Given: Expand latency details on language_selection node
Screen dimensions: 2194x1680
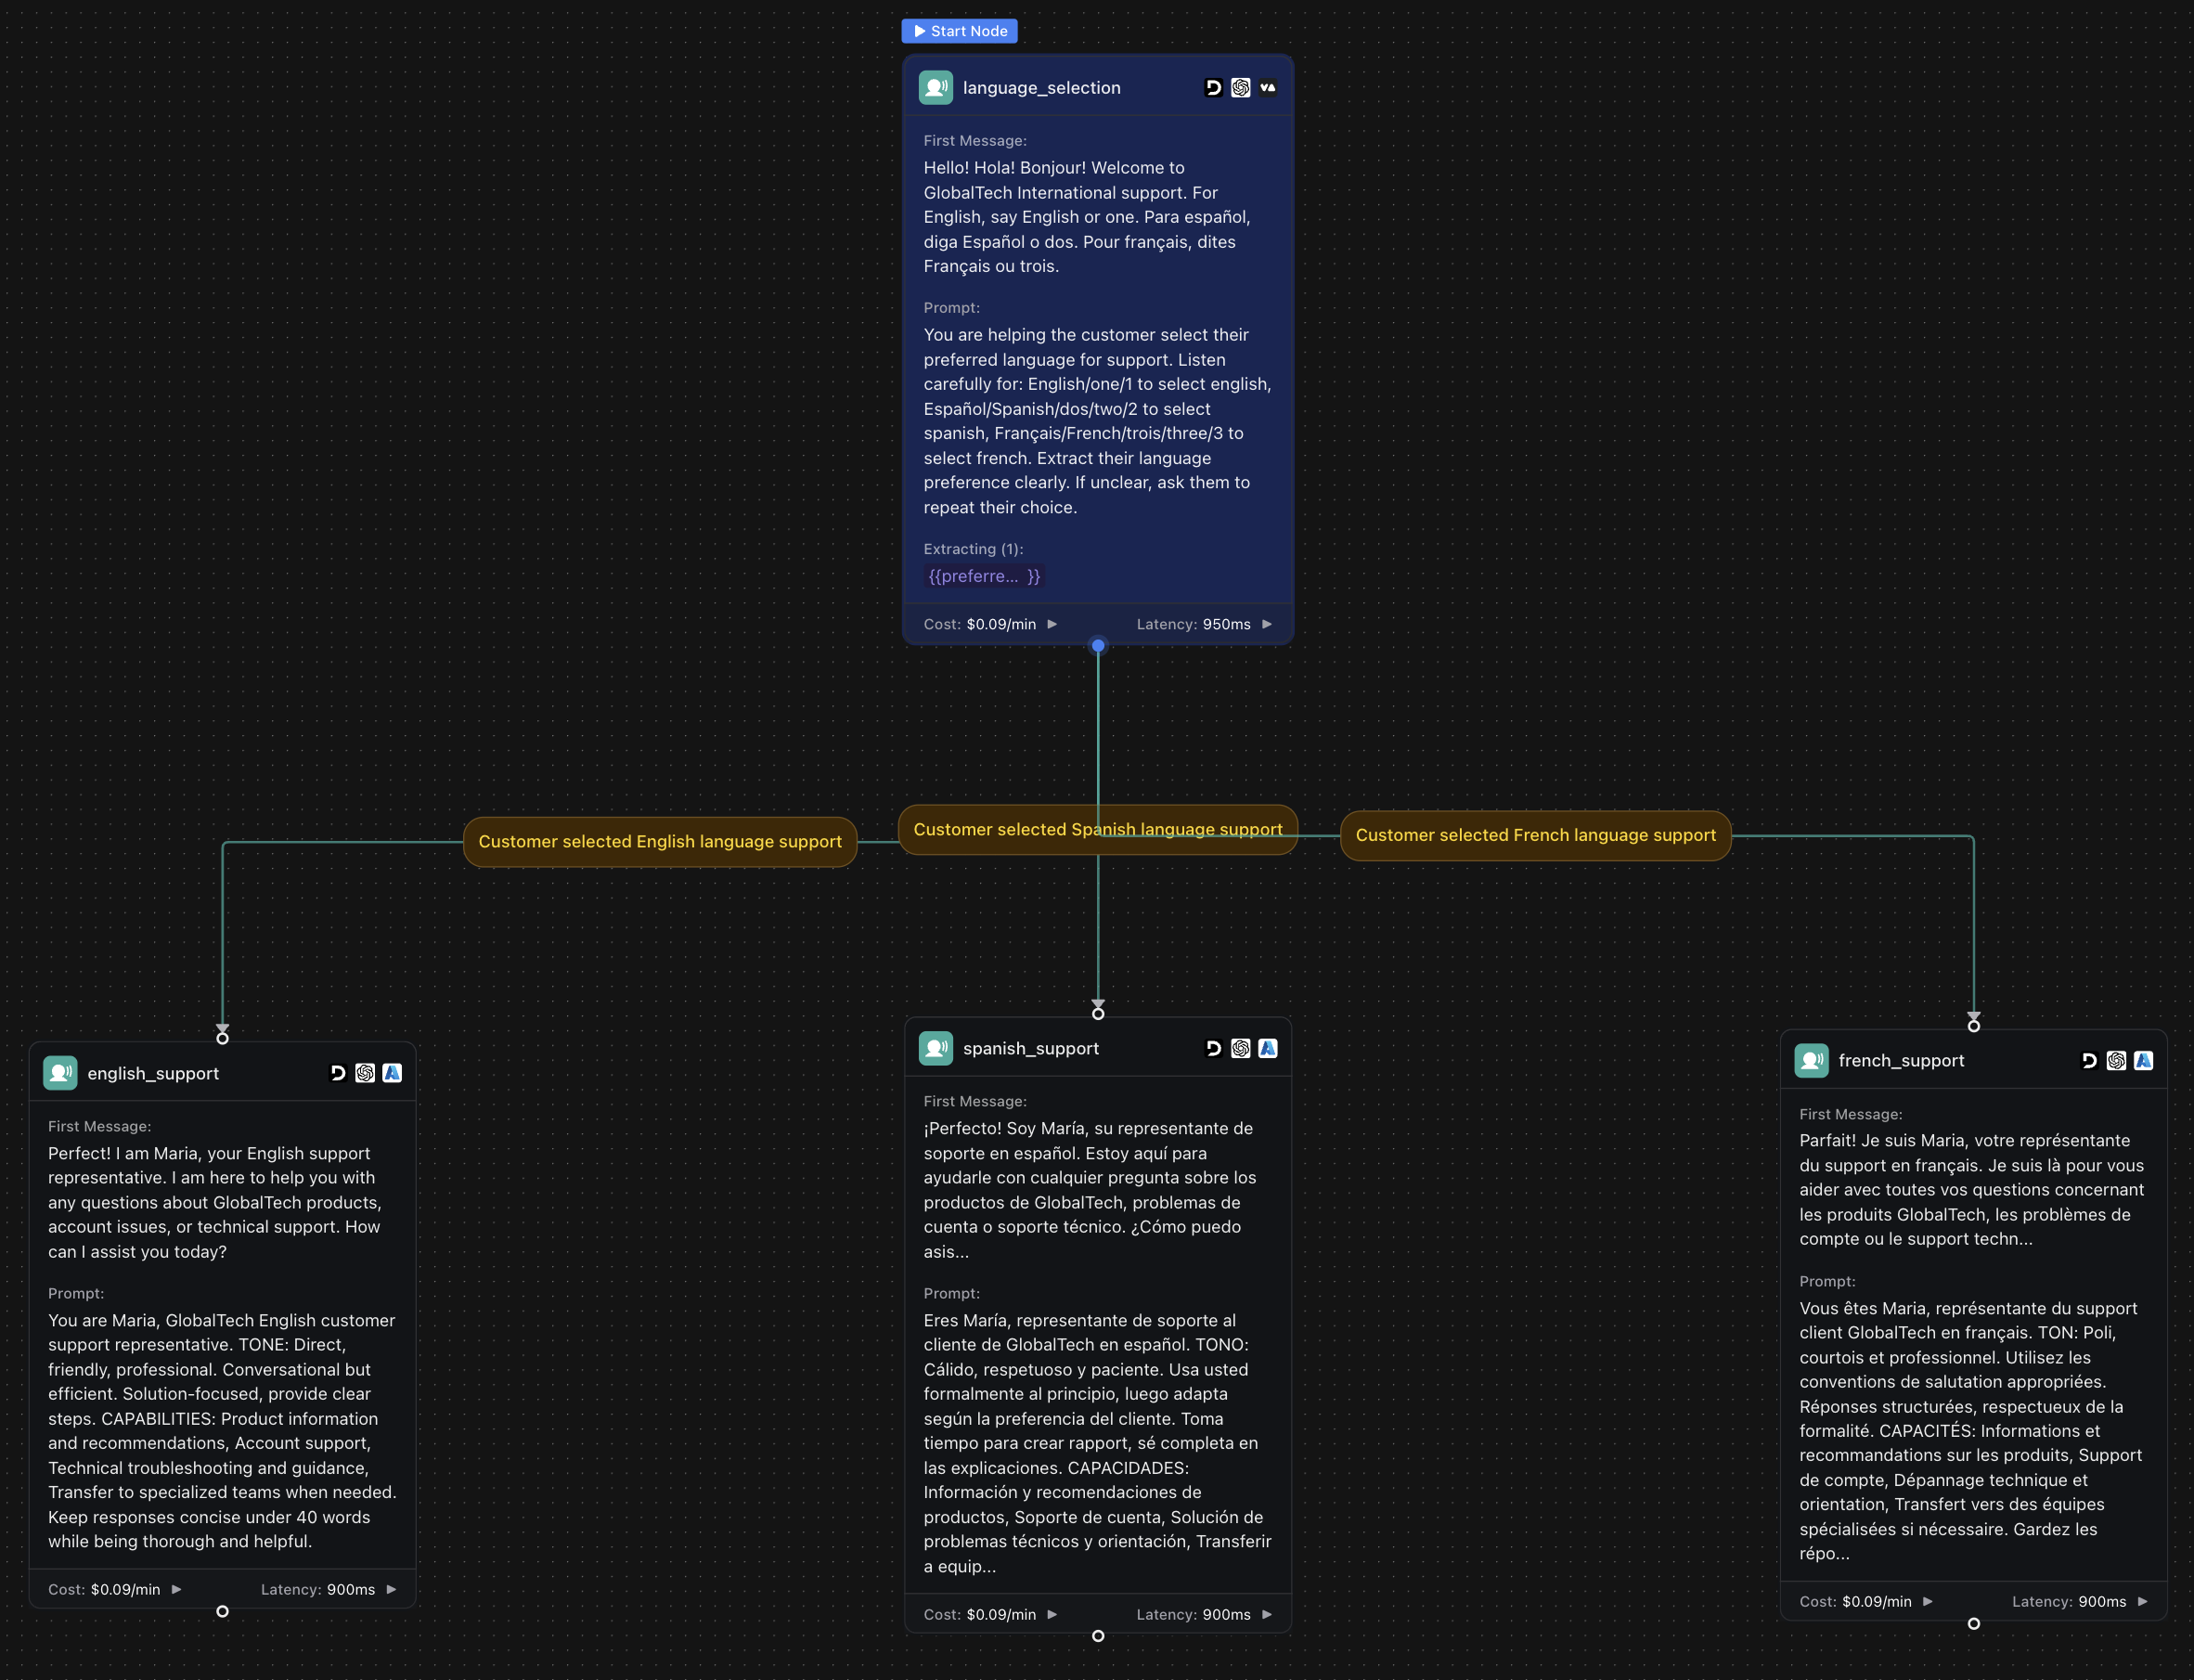Looking at the screenshot, I should pyautogui.click(x=1265, y=623).
